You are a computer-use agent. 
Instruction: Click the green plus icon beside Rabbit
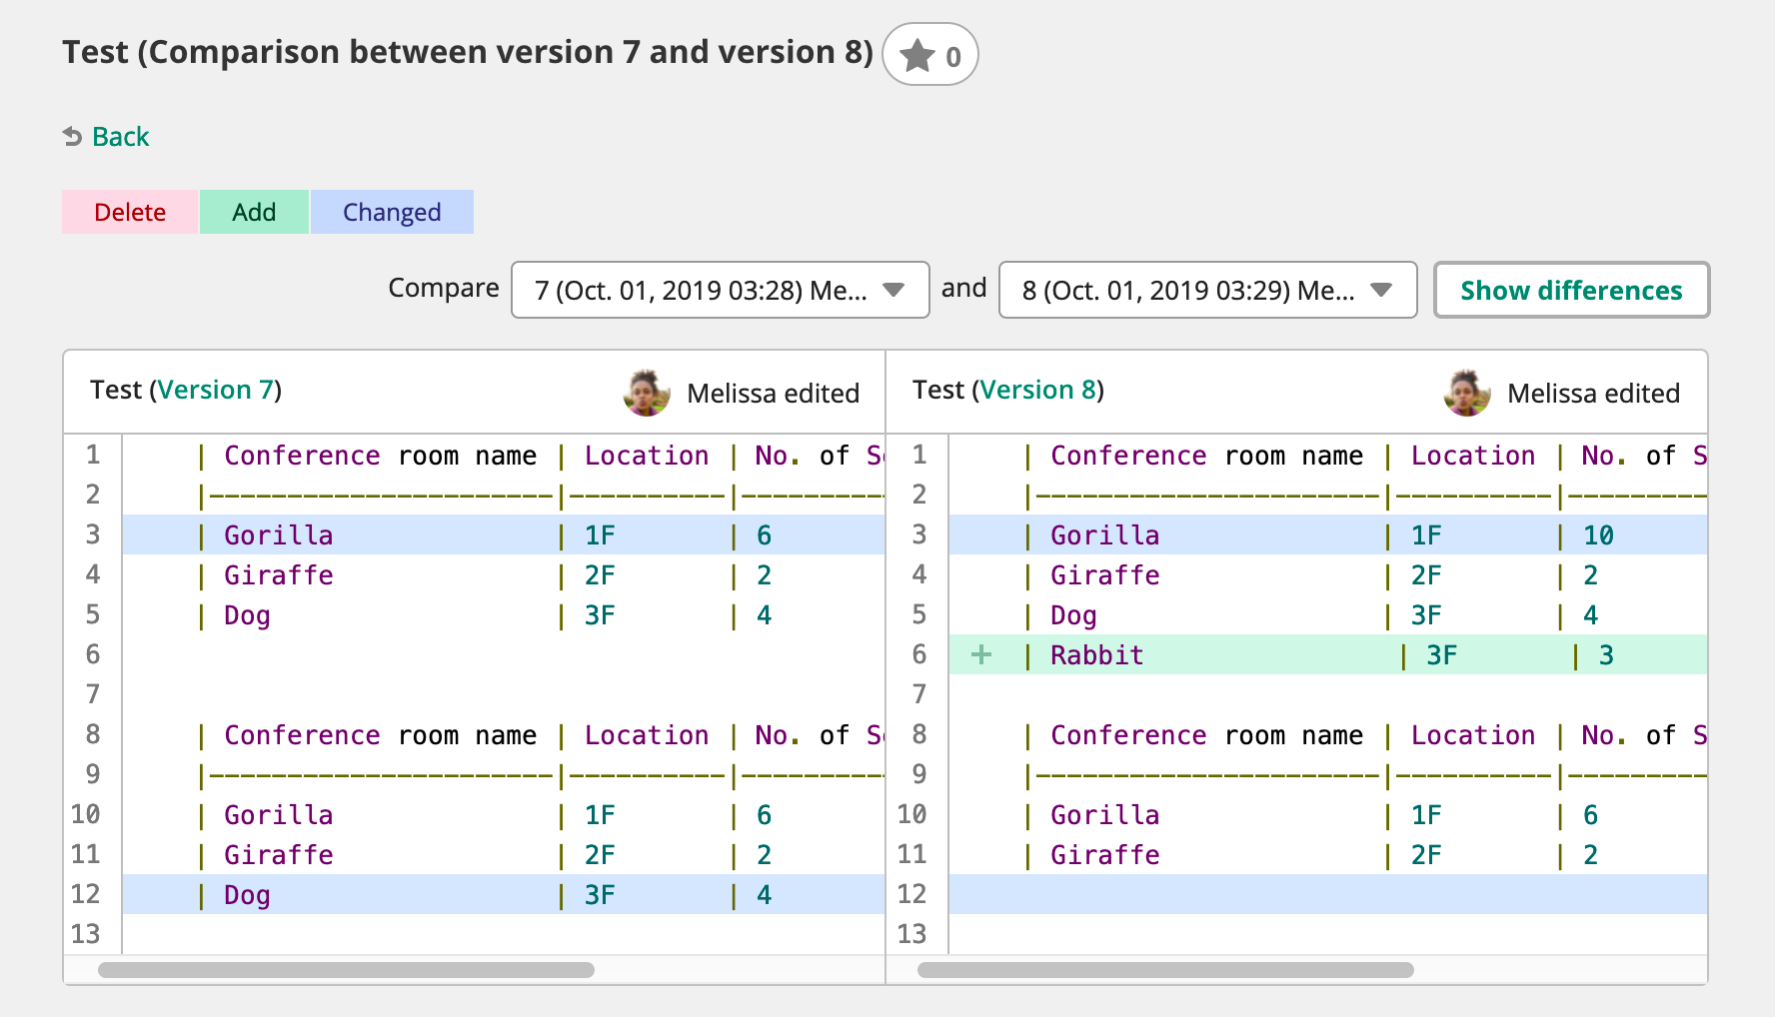point(982,655)
